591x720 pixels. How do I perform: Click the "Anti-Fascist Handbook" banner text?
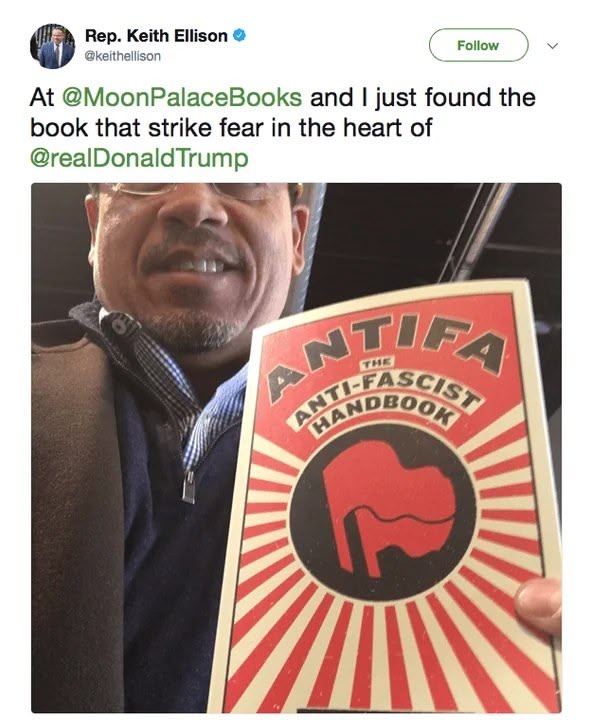(387, 404)
